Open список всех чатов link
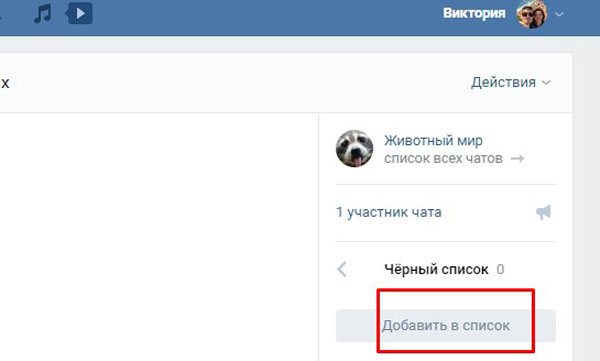Image resolution: width=600 pixels, height=361 pixels. point(443,158)
